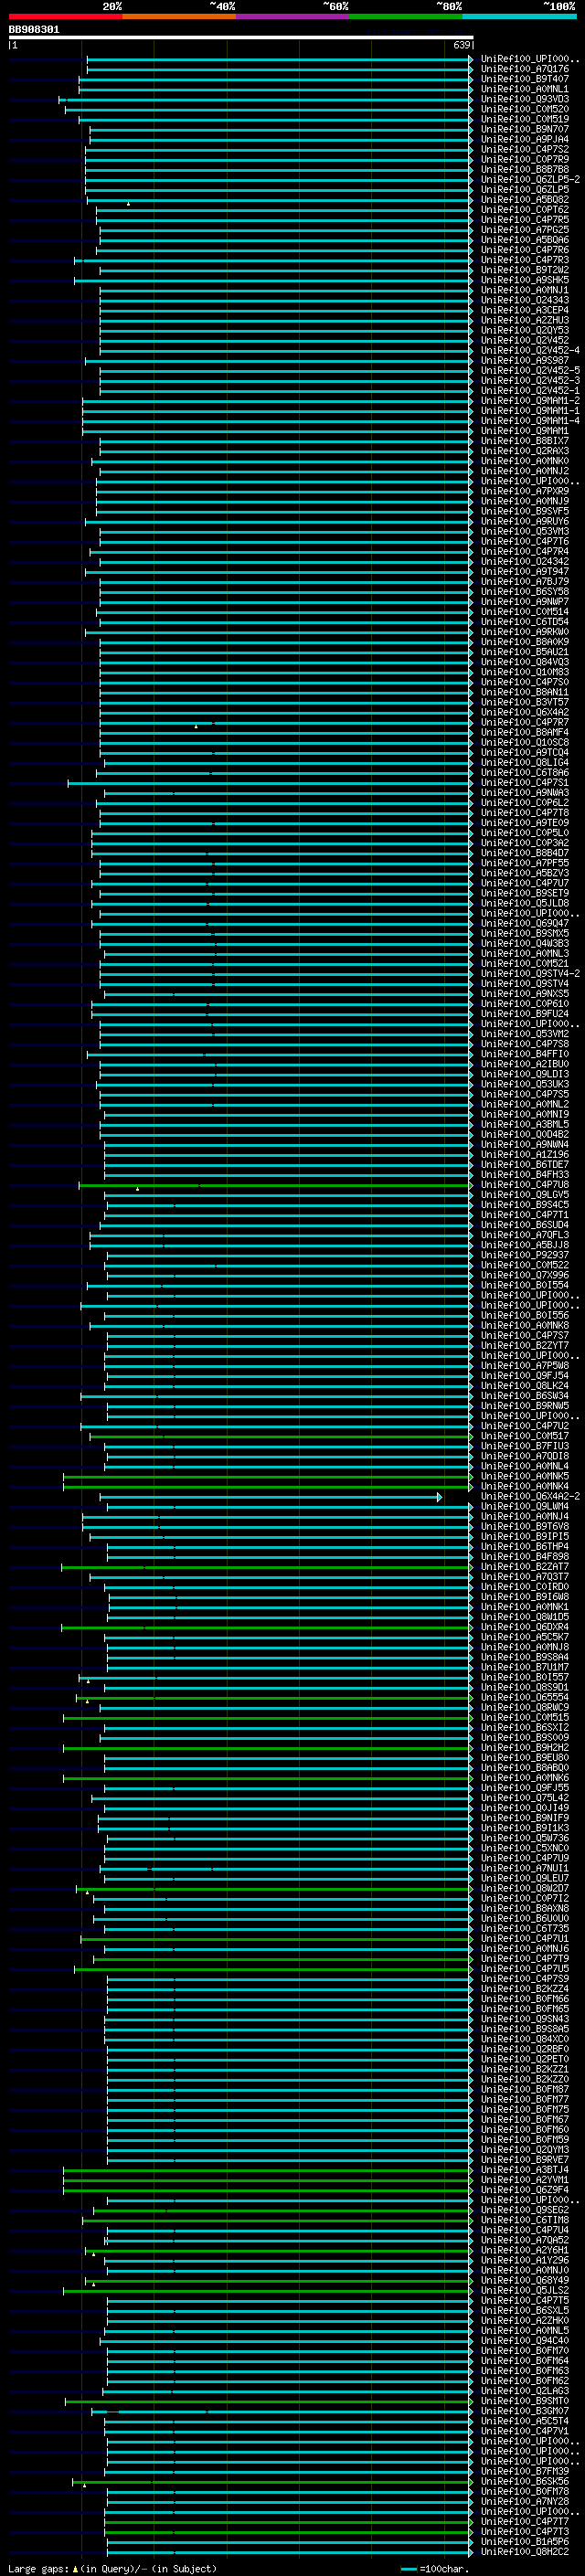Click label UniRef100_A0MNK5

tap(524, 1476)
